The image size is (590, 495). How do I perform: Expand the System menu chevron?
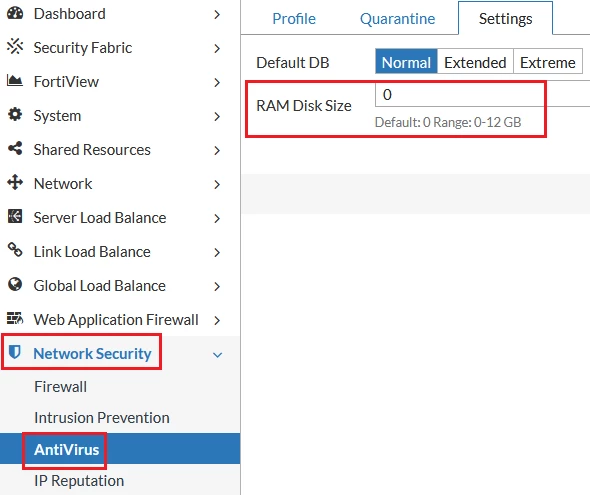click(x=217, y=117)
